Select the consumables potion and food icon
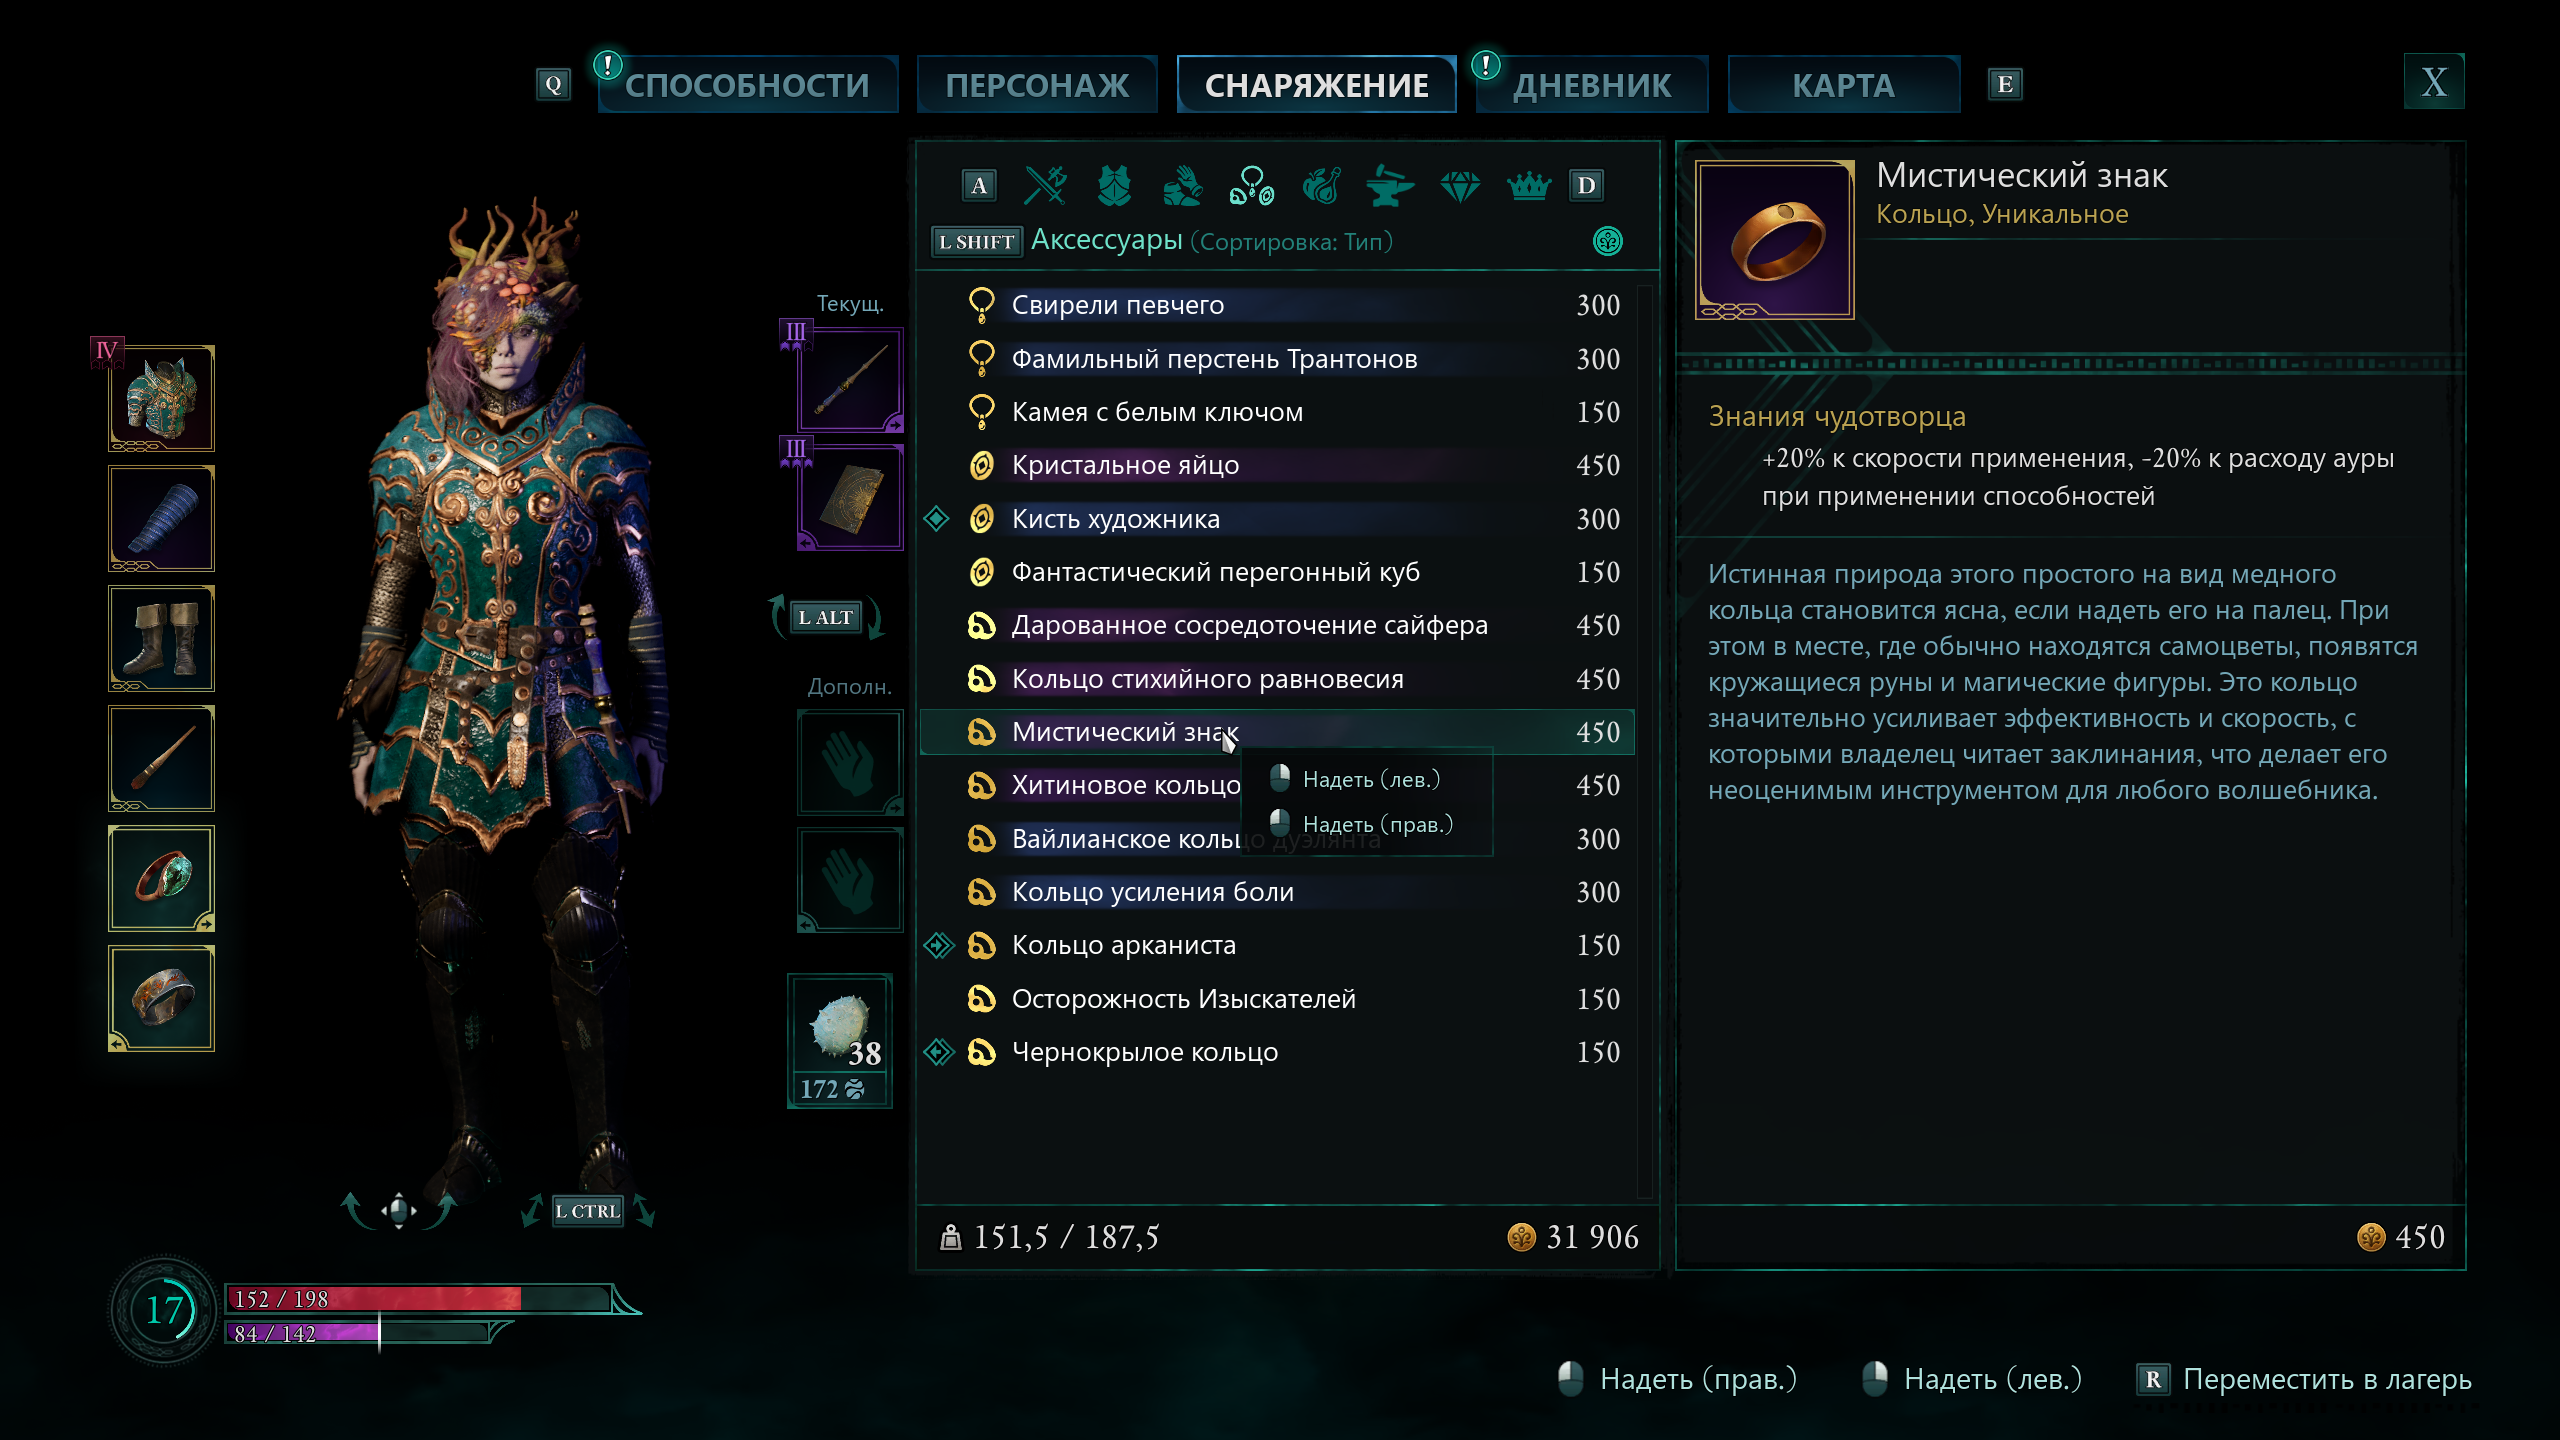2560x1440 pixels. [x=1322, y=185]
